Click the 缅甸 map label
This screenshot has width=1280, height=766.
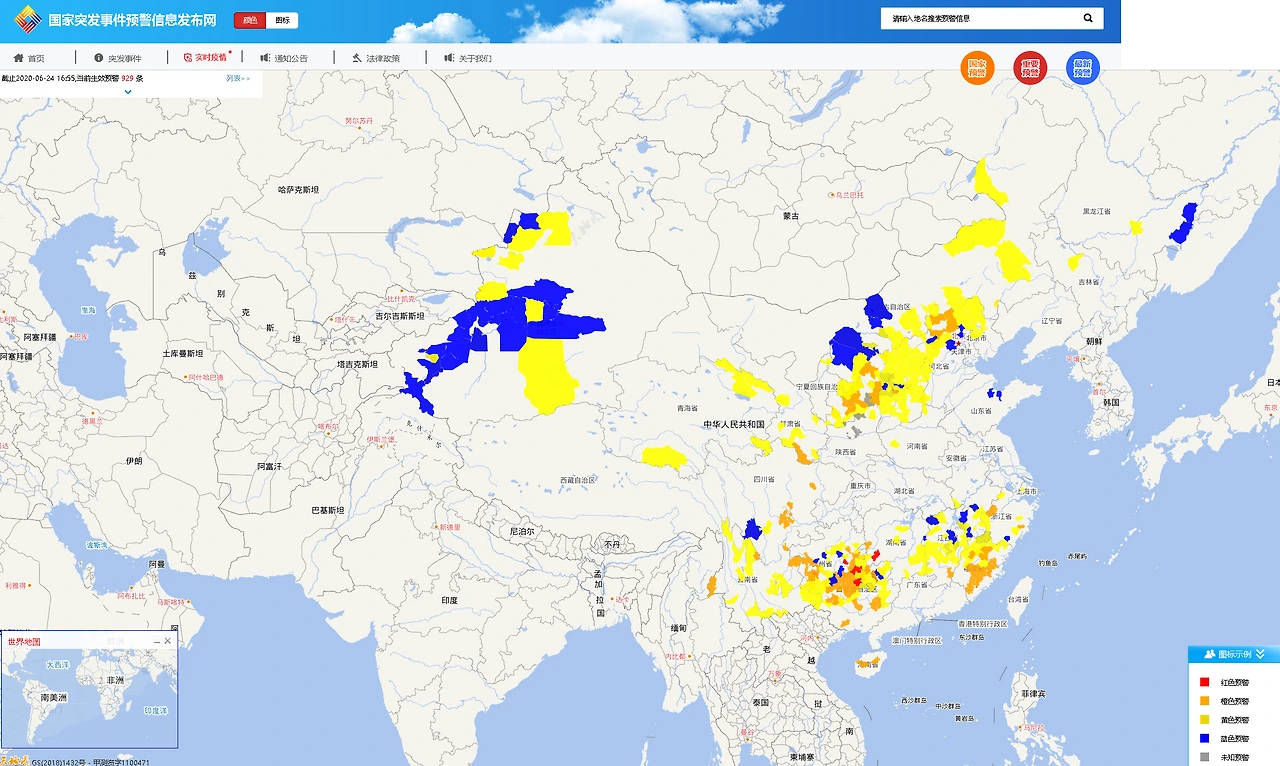[678, 628]
